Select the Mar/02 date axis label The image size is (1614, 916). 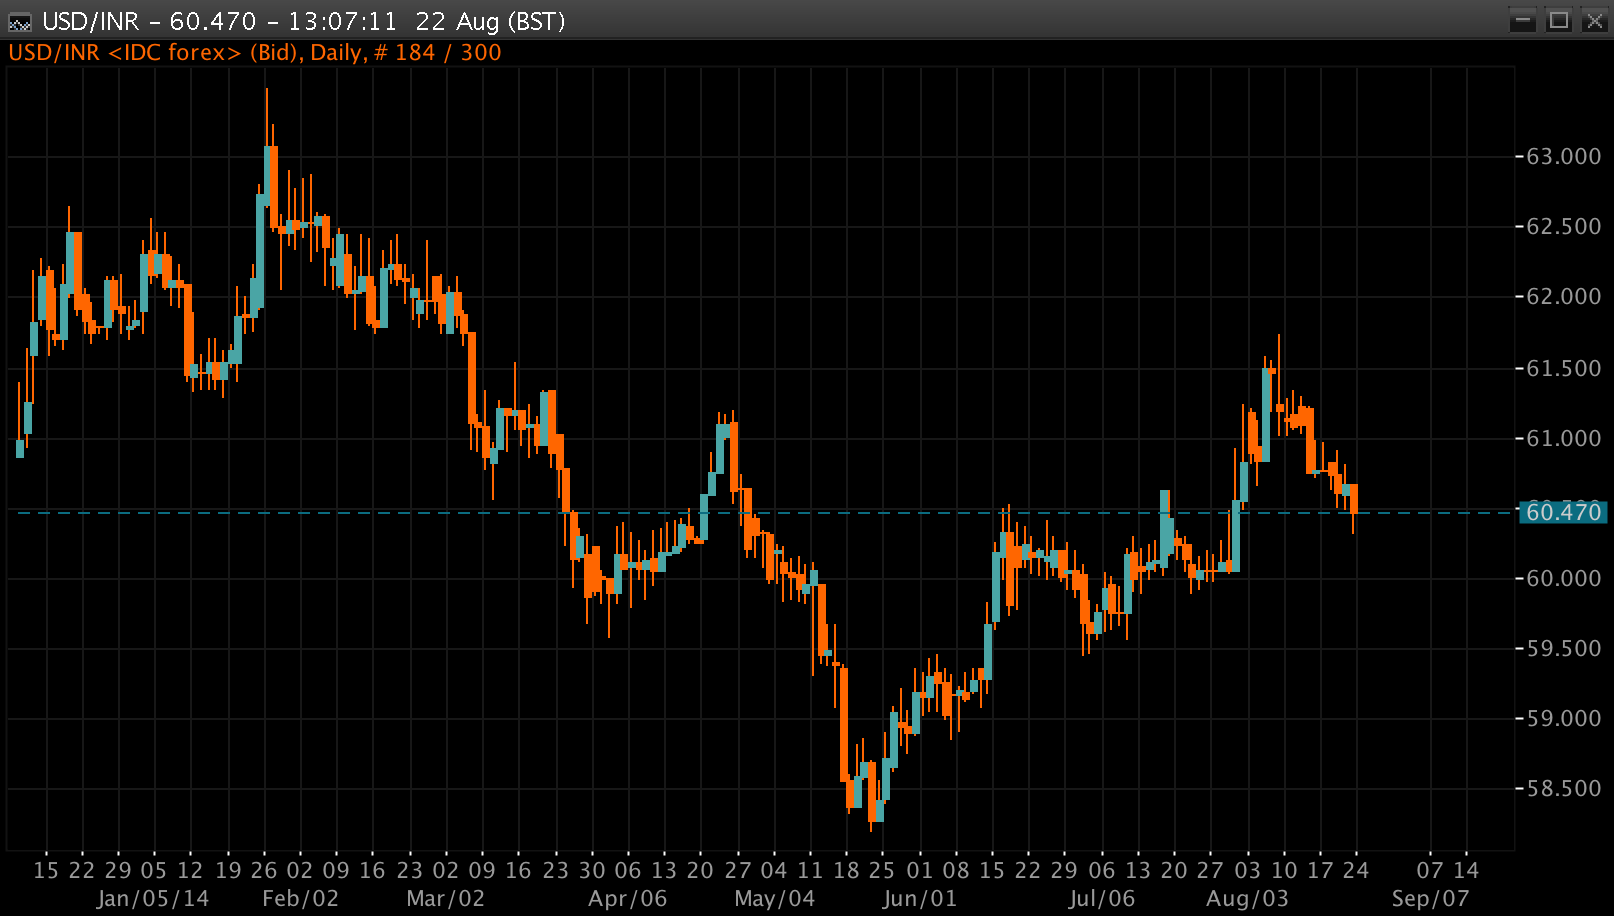(x=445, y=898)
